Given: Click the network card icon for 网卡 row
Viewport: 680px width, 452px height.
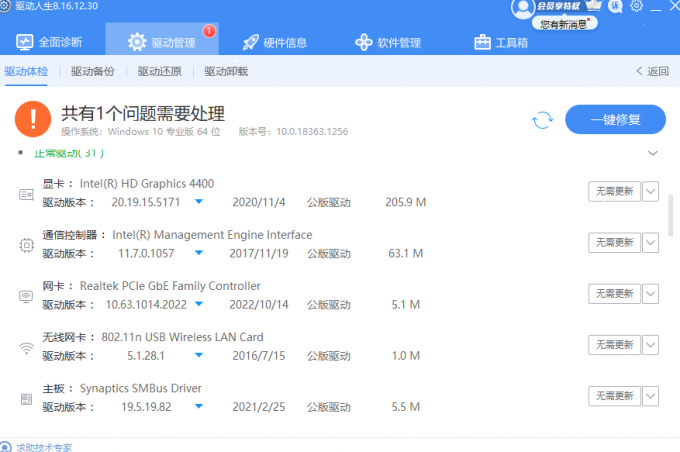Looking at the screenshot, I should [x=26, y=297].
